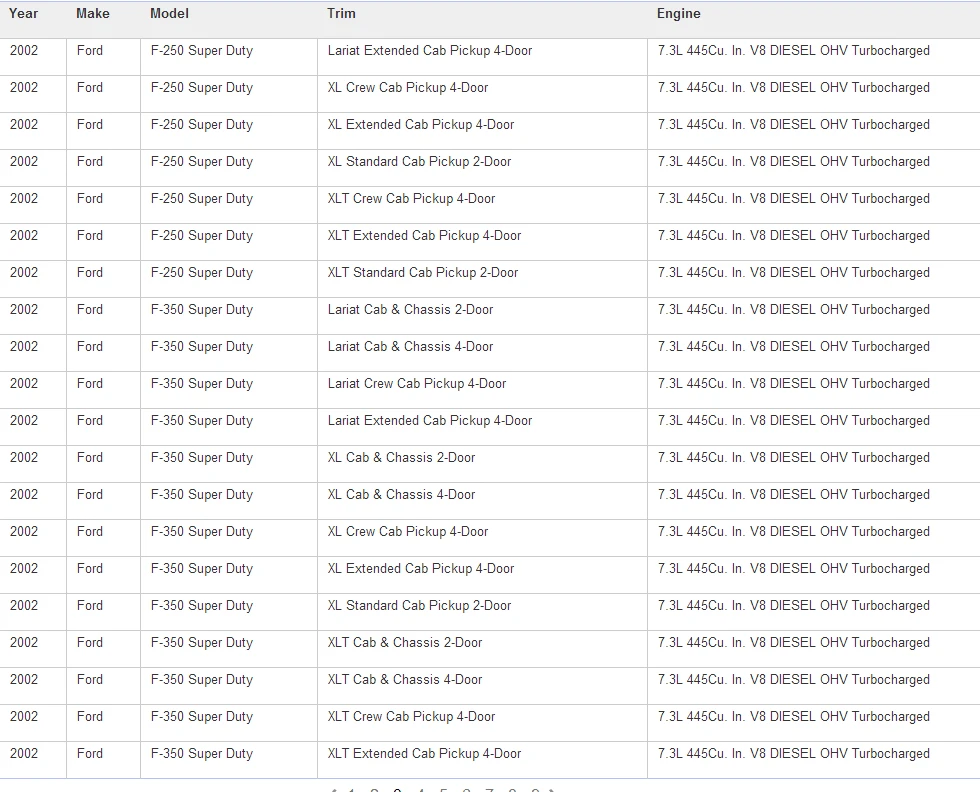
Task: Select F-350 Lariat Extended Cab Pickup 4-Door trim
Action: 430,420
